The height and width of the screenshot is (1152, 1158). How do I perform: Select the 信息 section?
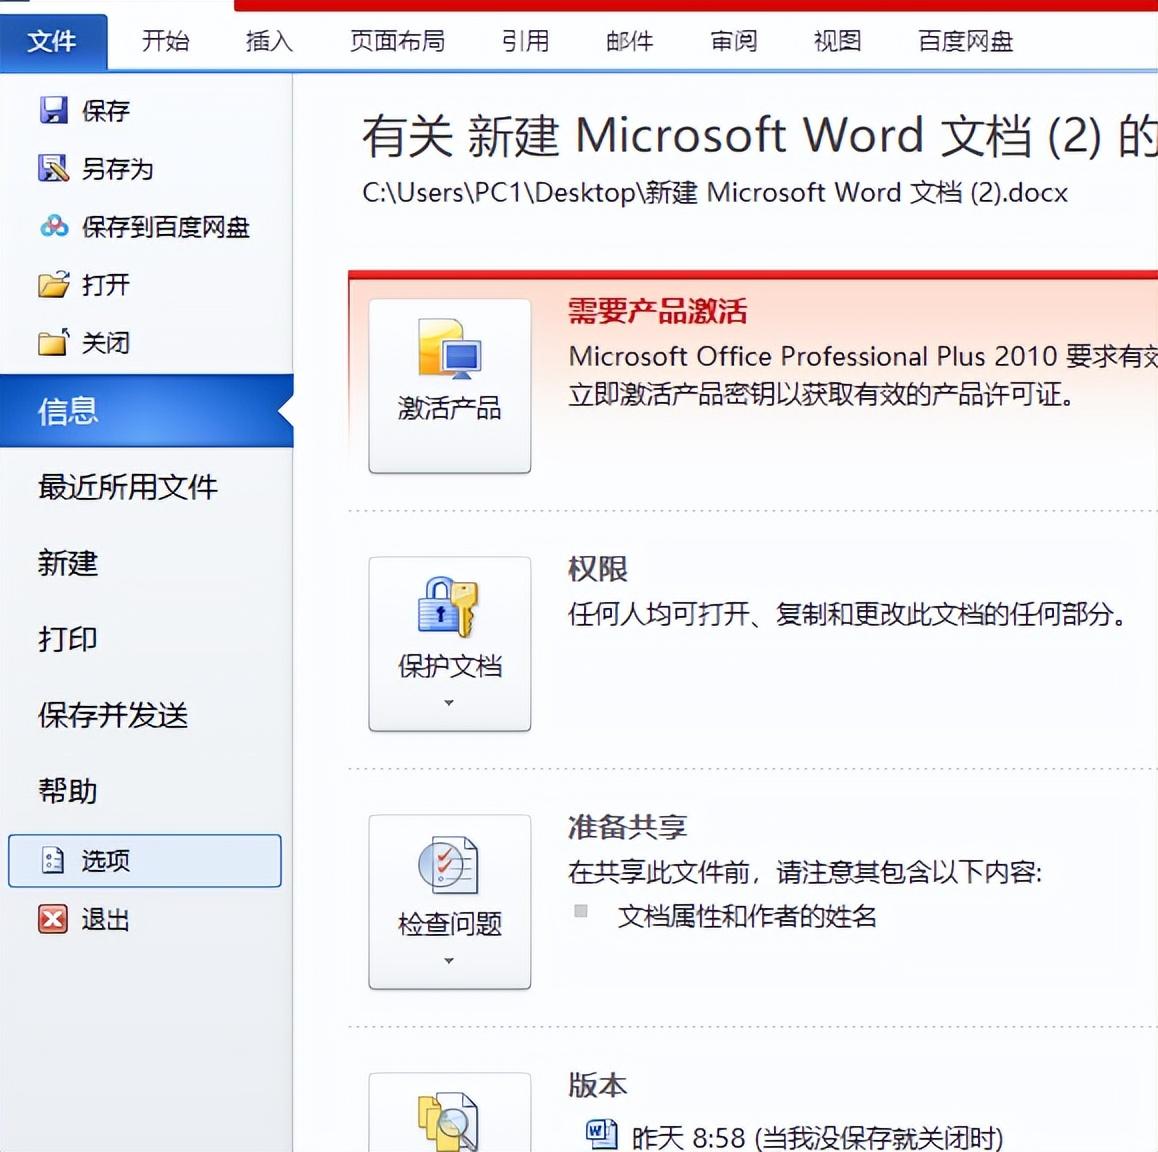point(146,411)
